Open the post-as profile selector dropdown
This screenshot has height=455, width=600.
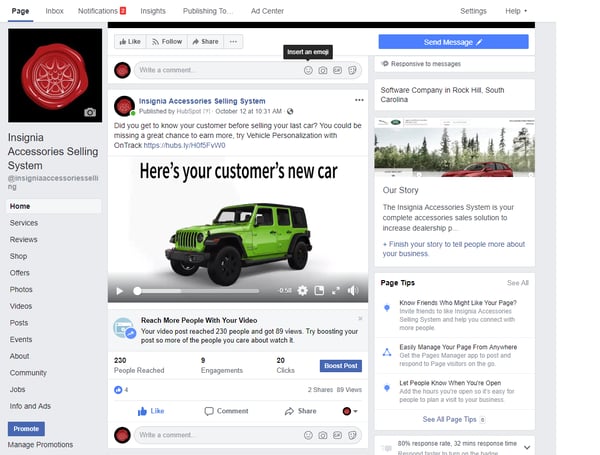tap(350, 411)
